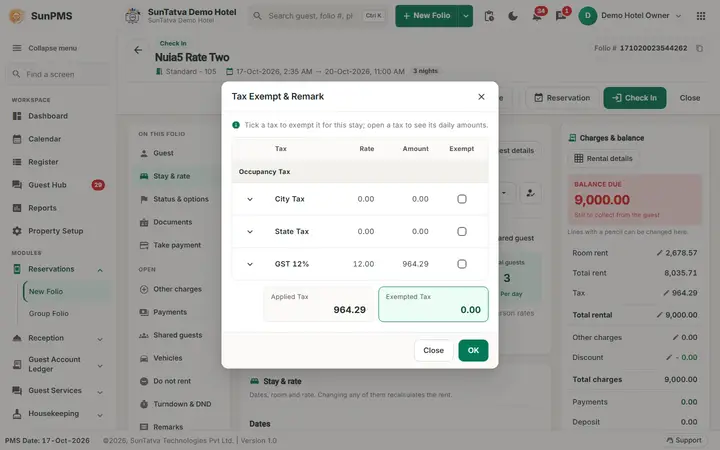The height and width of the screenshot is (450, 720).
Task: Open the clipboard clock icon in header
Action: (x=489, y=16)
